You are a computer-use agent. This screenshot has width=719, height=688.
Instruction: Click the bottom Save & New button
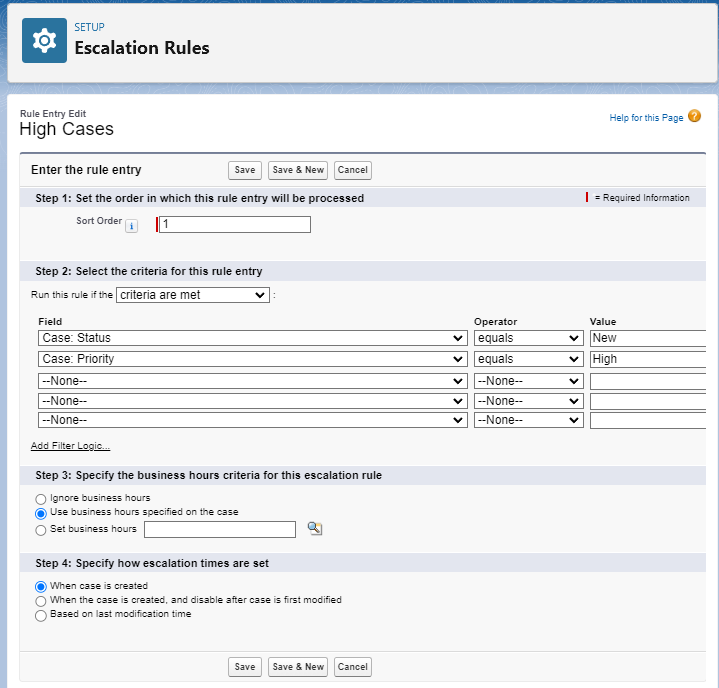coord(298,667)
